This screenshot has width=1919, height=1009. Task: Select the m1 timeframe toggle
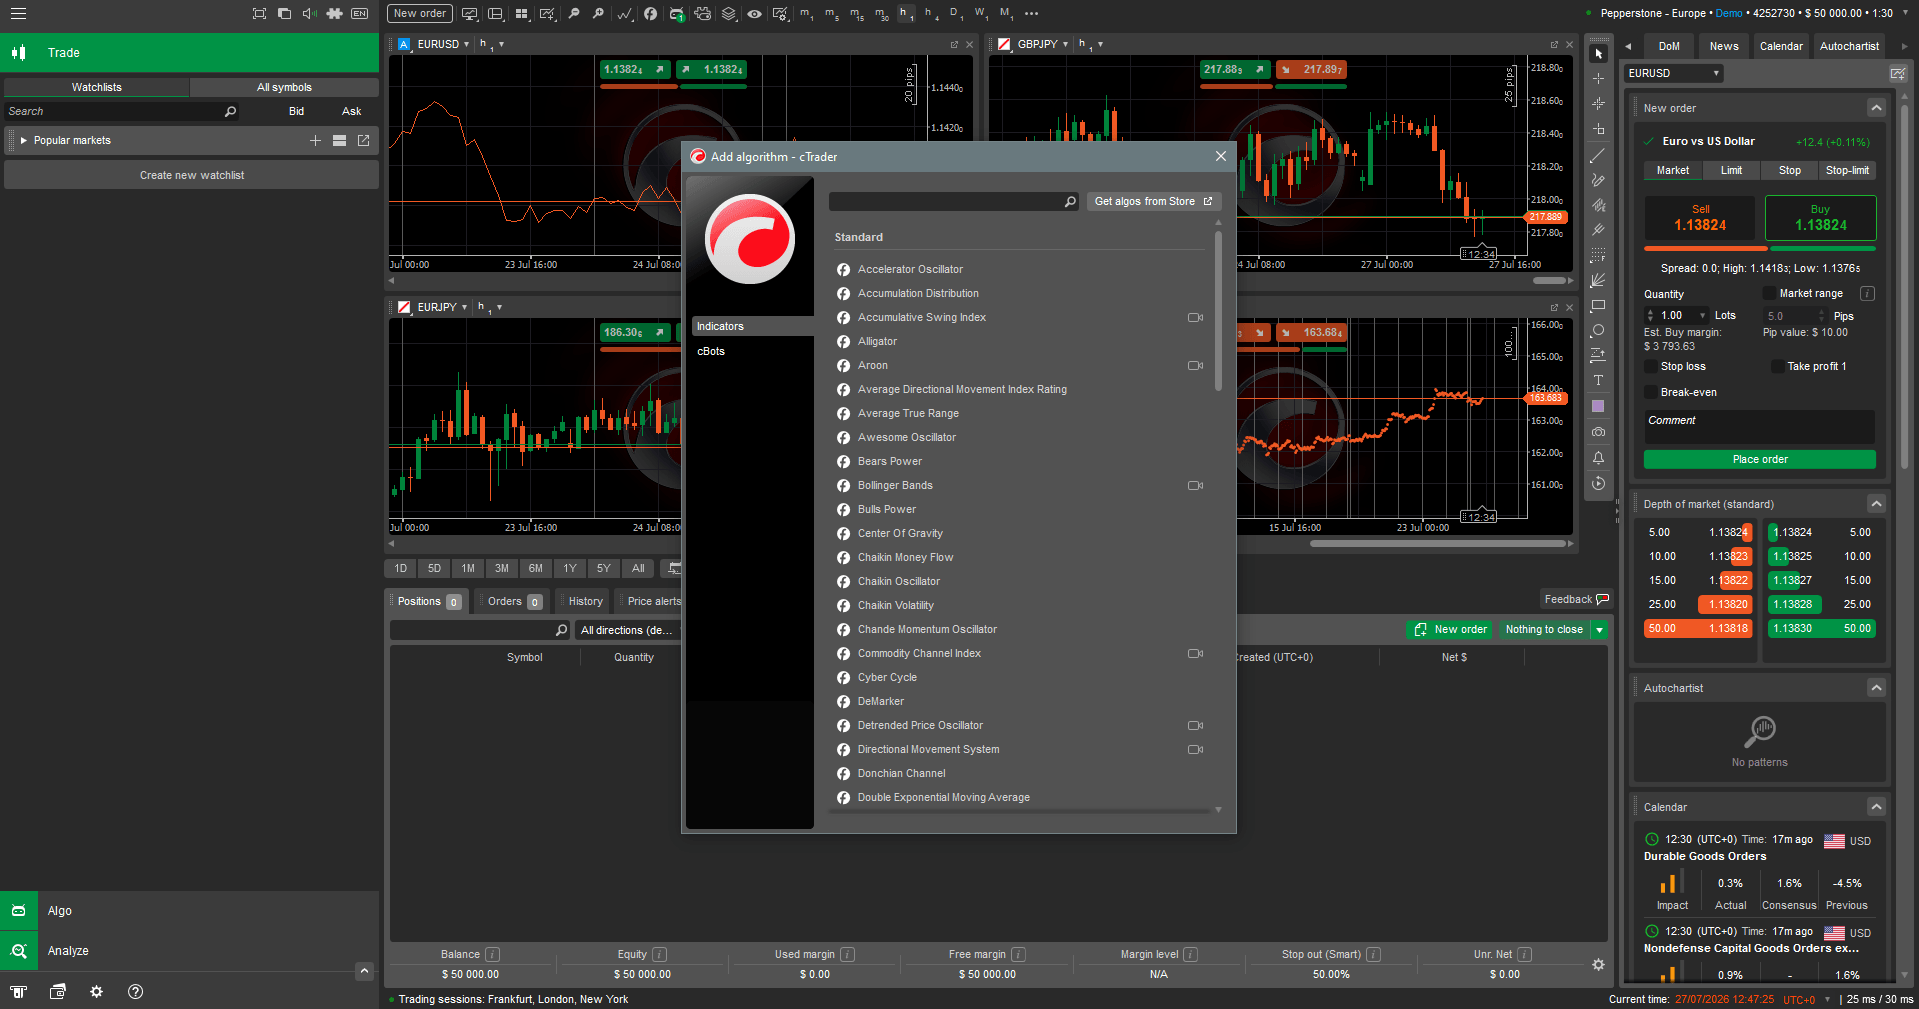point(806,14)
